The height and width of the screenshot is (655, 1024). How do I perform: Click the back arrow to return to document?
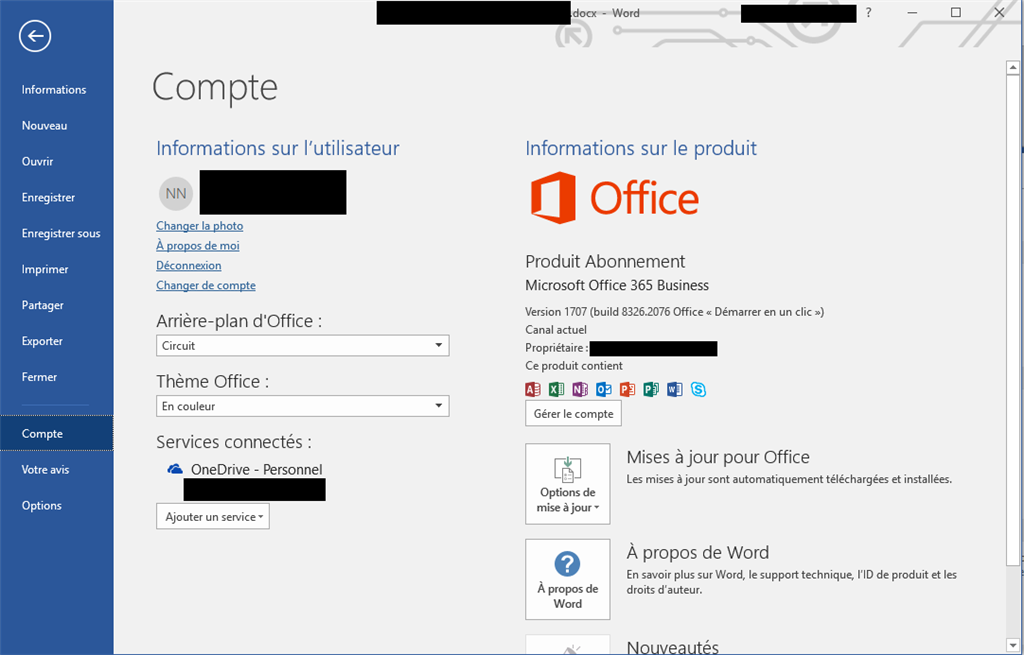tap(35, 36)
